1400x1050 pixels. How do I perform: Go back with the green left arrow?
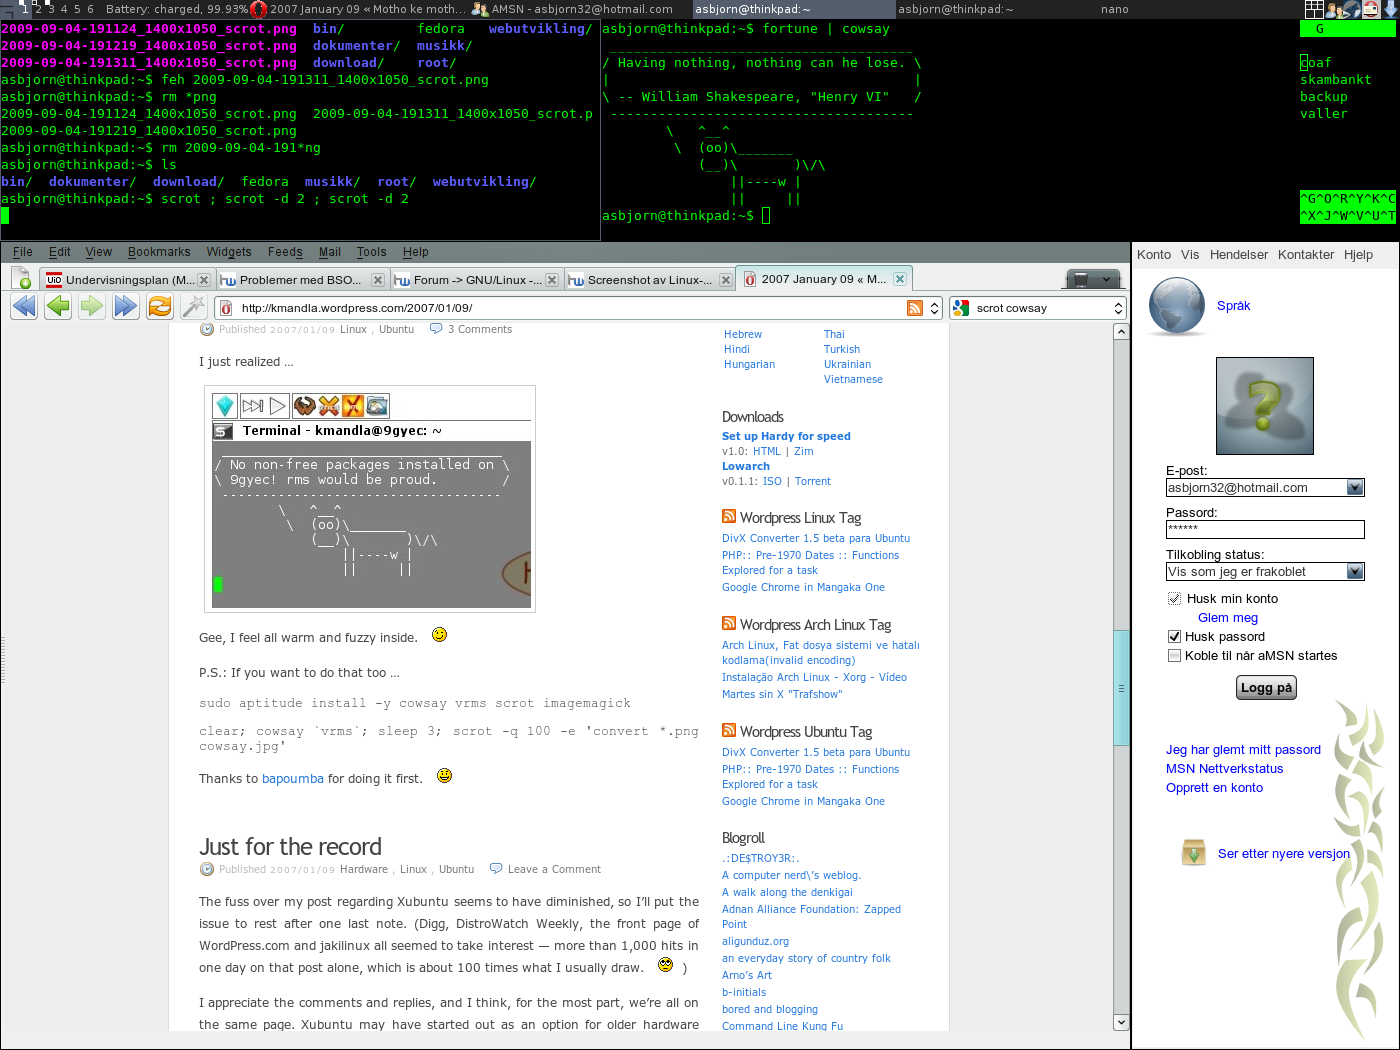[x=59, y=307]
